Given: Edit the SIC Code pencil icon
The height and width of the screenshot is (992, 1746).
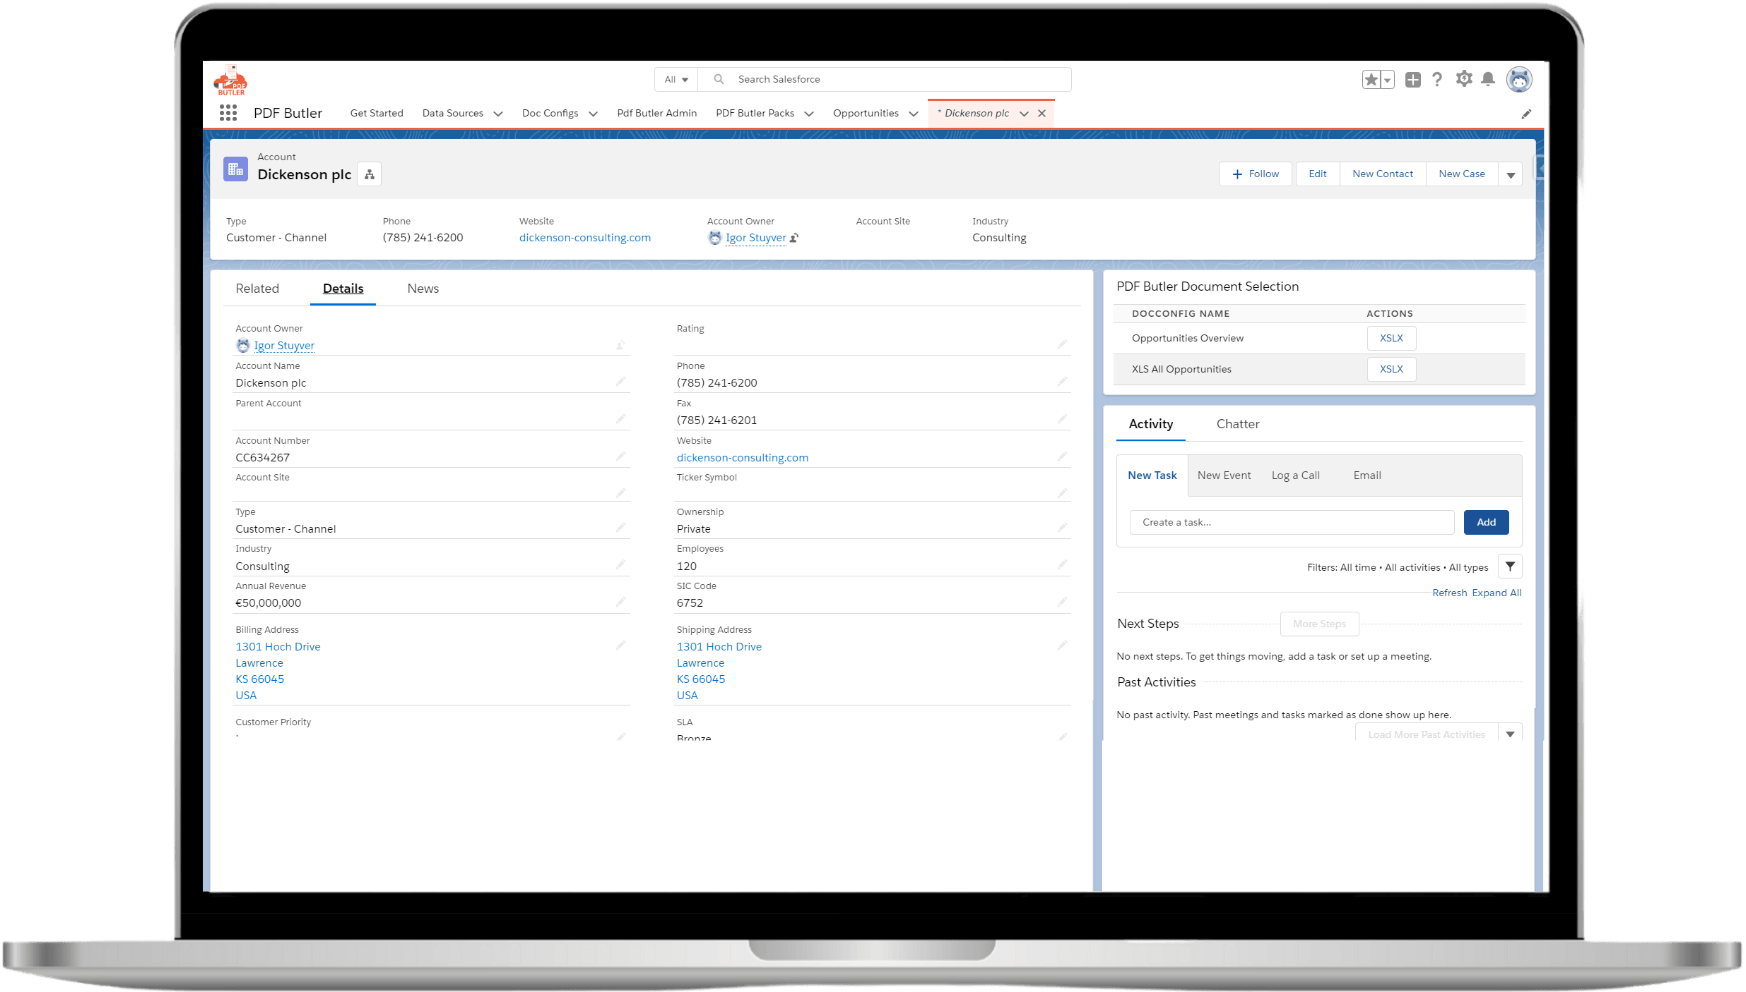Looking at the screenshot, I should click(1062, 602).
